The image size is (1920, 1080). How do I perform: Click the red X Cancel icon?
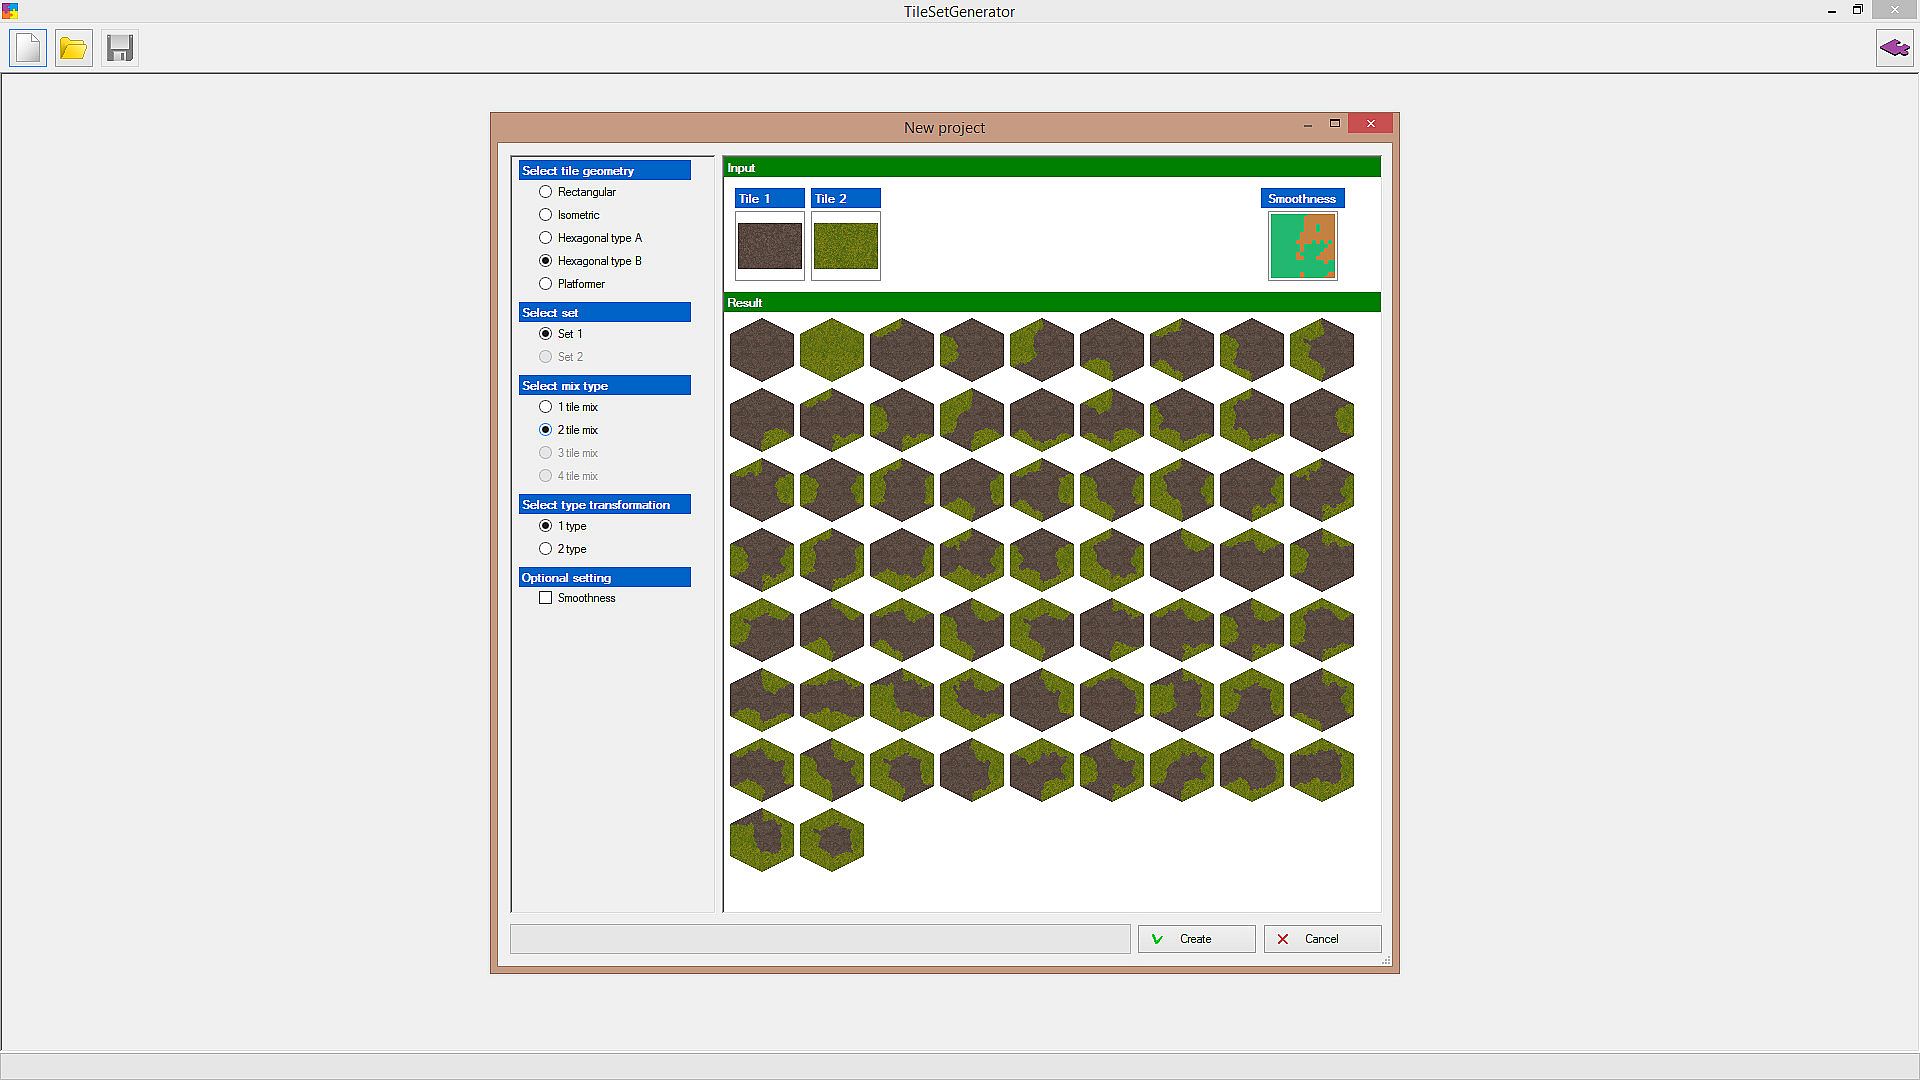[x=1283, y=939]
